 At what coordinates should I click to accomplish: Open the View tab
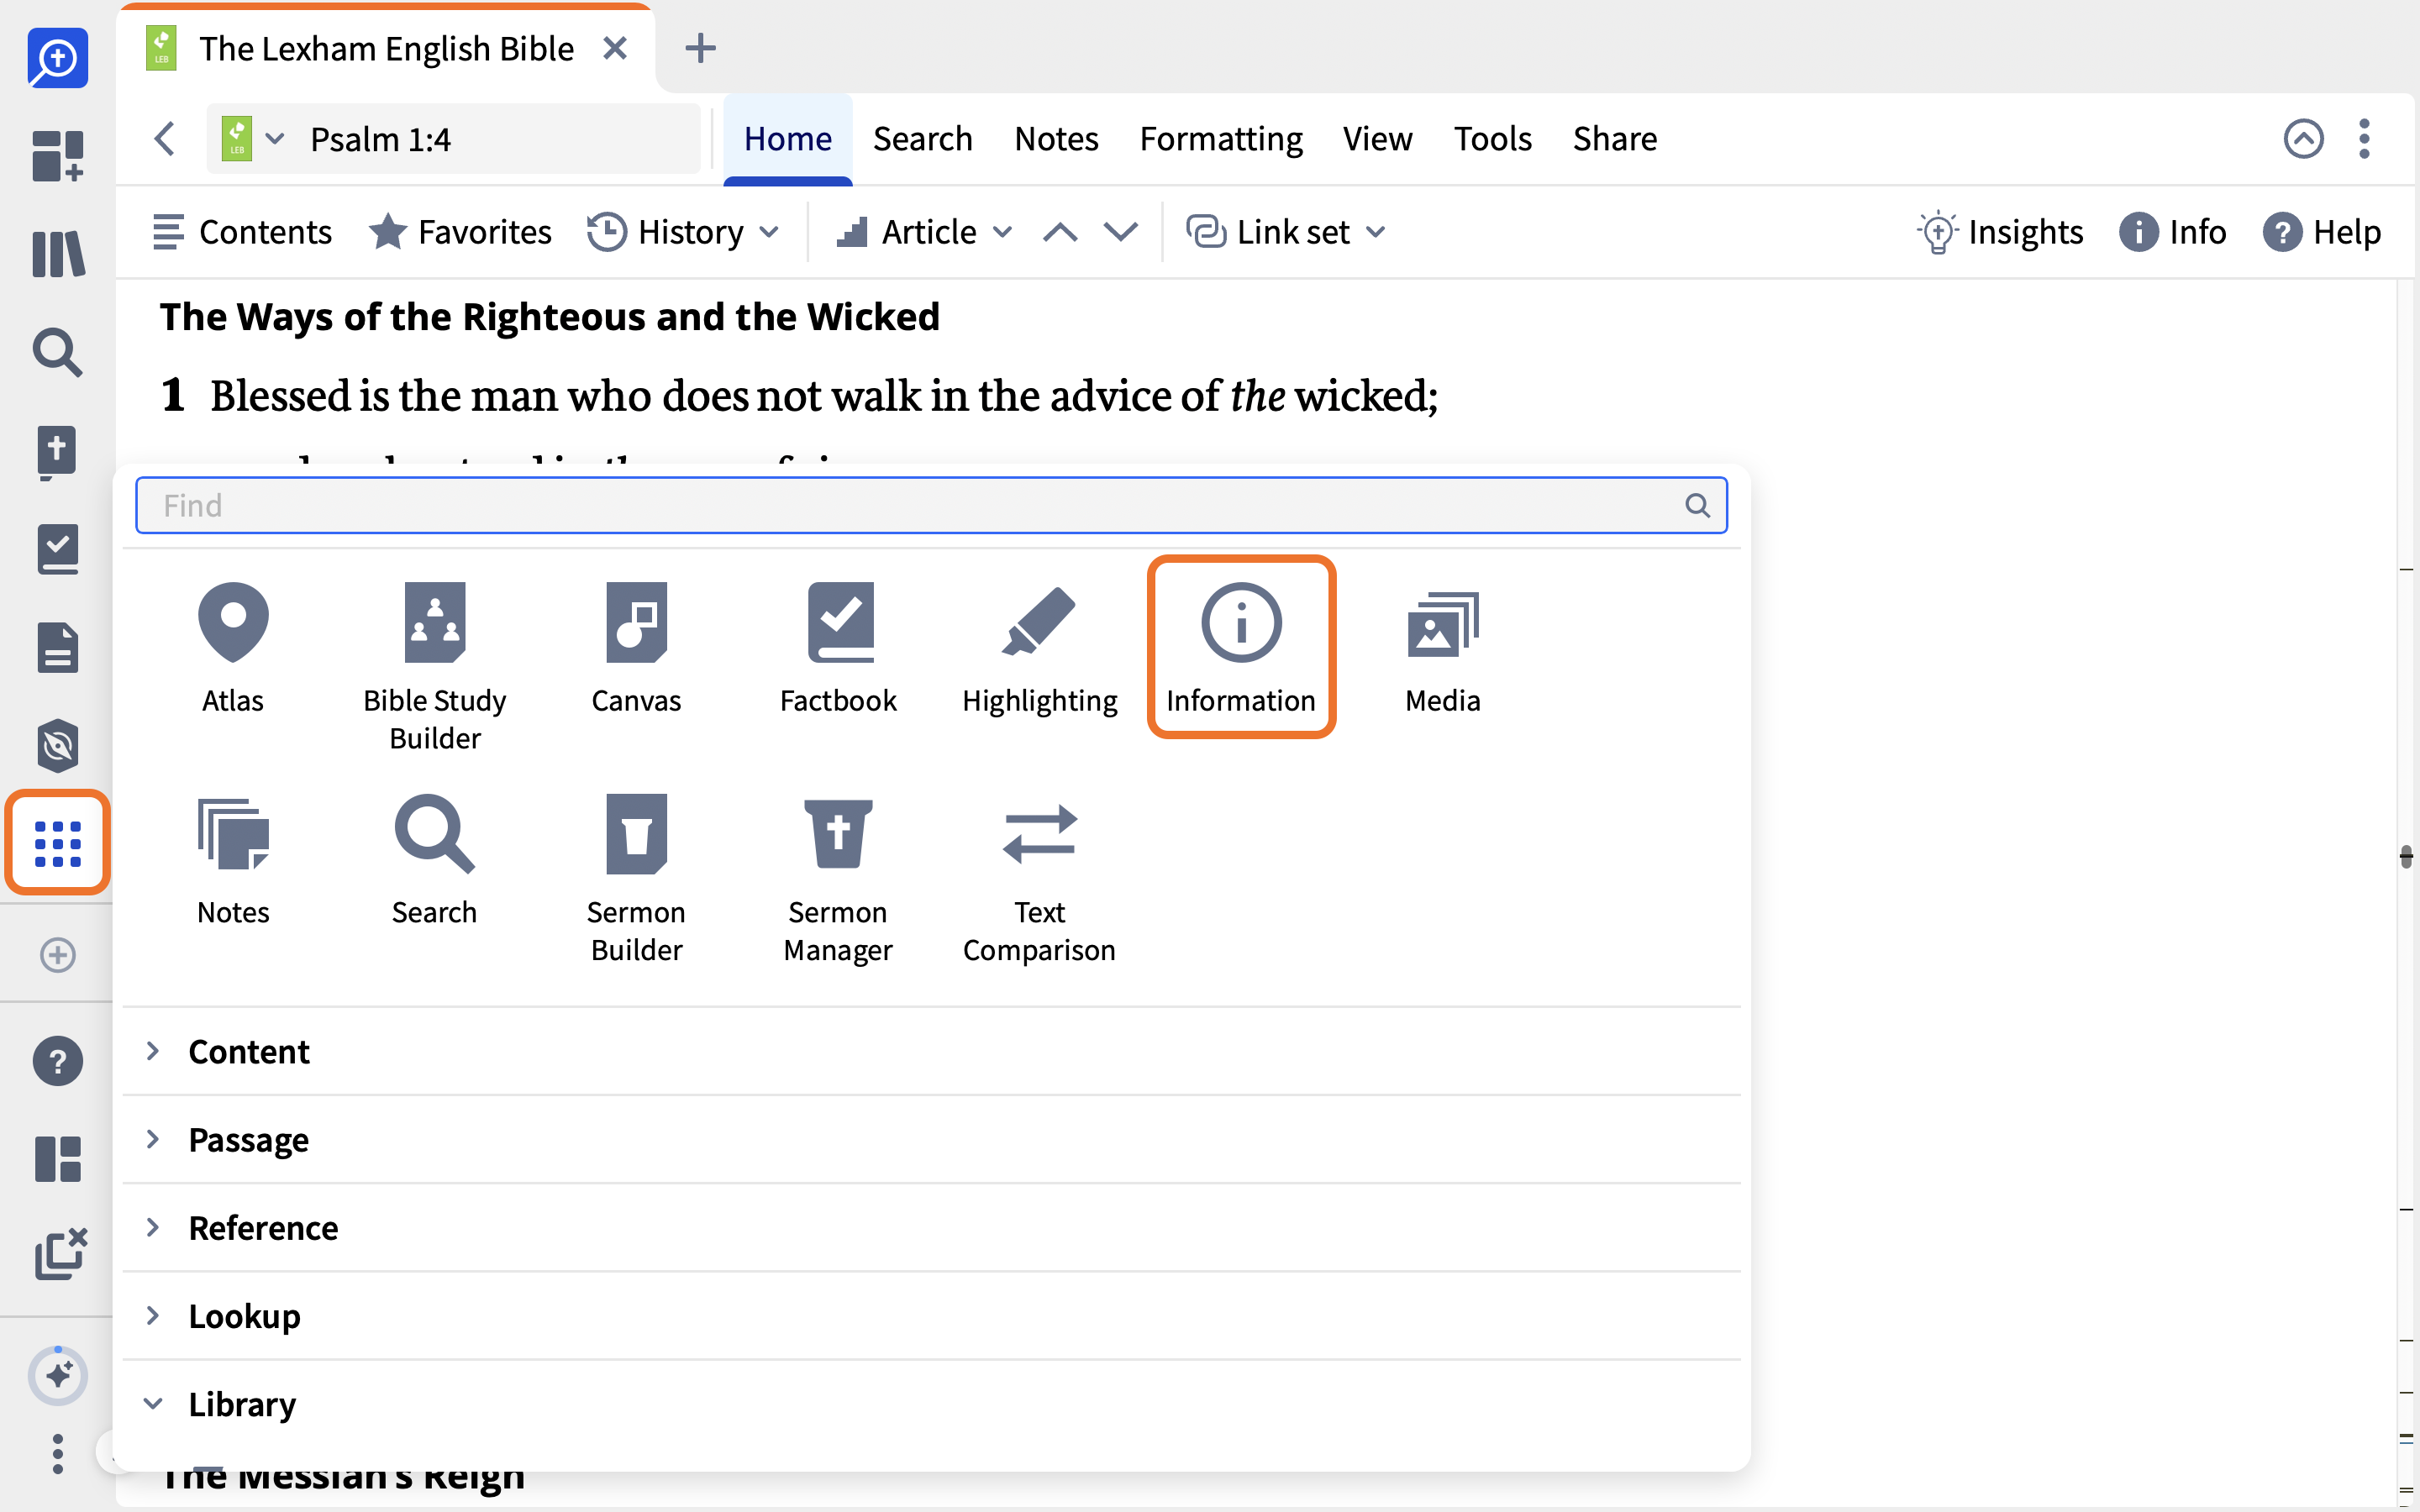(1377, 139)
